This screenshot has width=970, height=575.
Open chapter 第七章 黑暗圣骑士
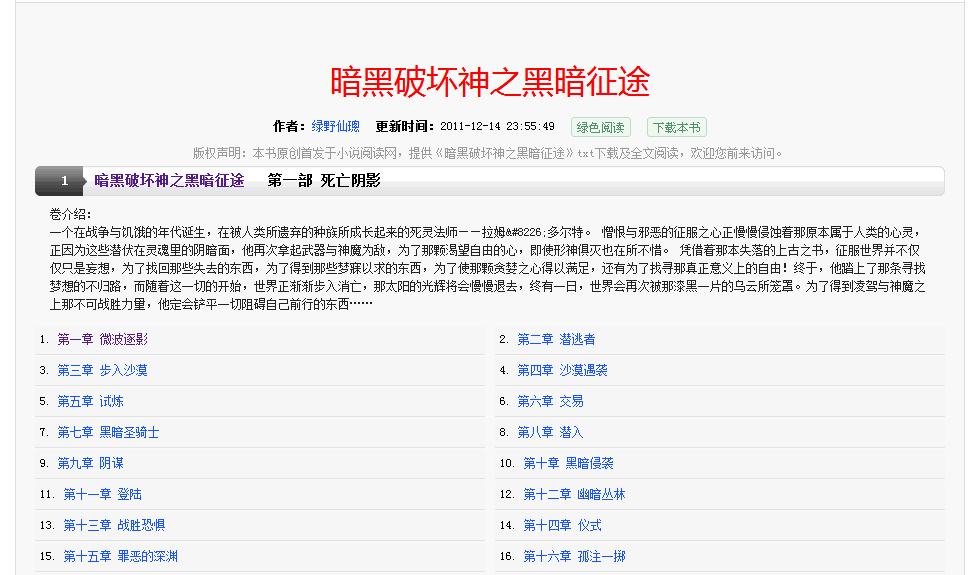tap(109, 433)
